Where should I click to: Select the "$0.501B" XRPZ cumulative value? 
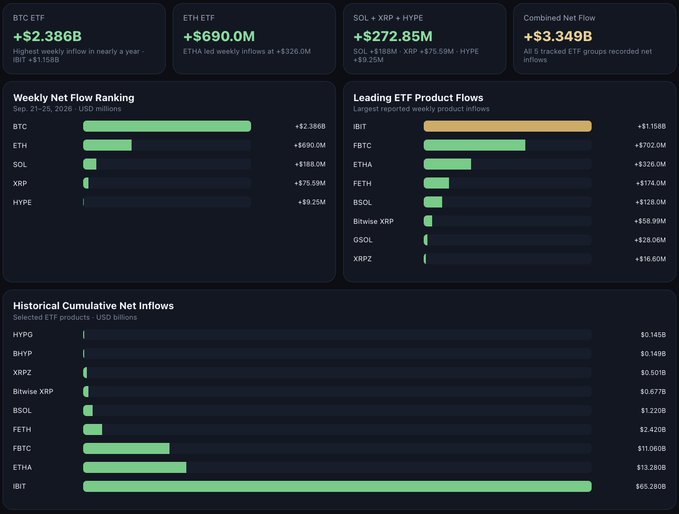point(653,373)
